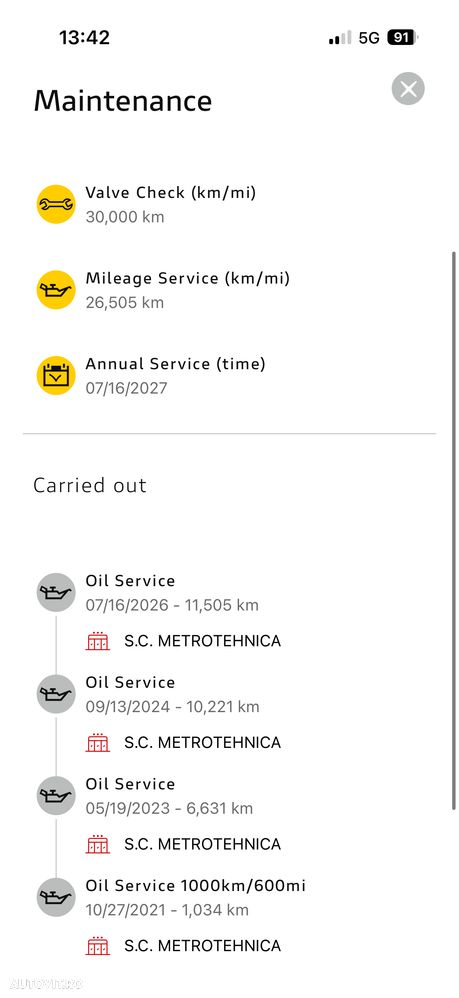Viewport: 459px width, 998px height.
Task: Tap the red dealer building icon under 6,631 km
Action: [97, 845]
